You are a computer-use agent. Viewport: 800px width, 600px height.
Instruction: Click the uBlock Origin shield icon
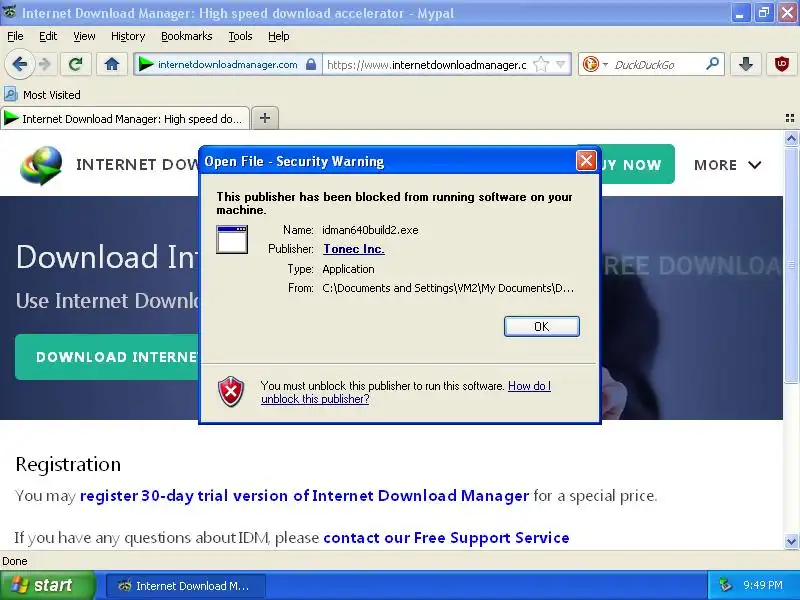tap(781, 64)
